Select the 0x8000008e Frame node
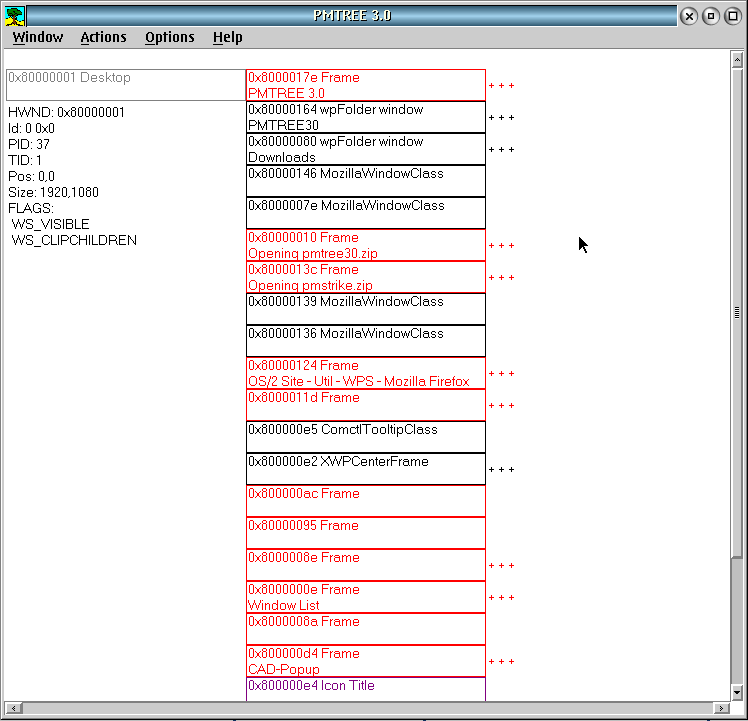748x721 pixels. [366, 564]
